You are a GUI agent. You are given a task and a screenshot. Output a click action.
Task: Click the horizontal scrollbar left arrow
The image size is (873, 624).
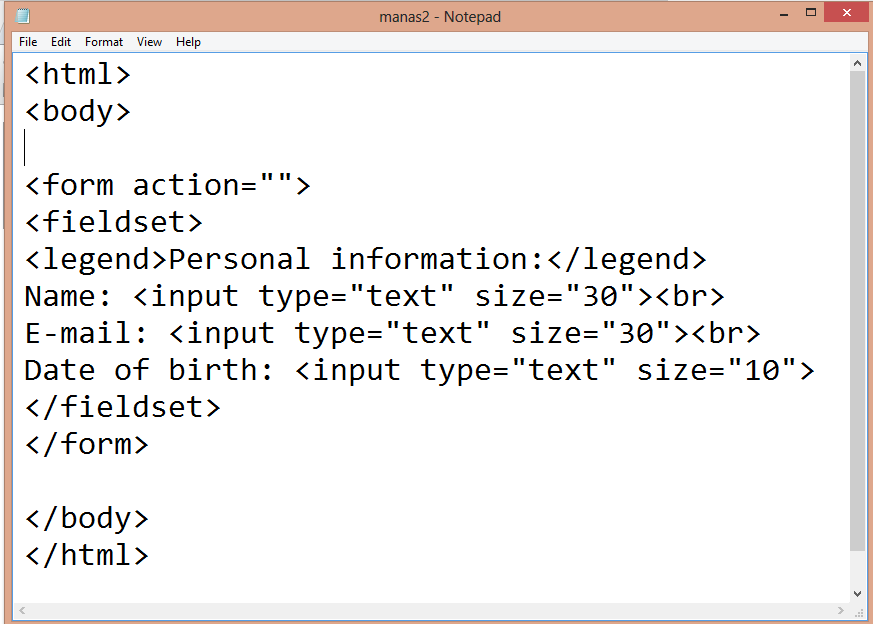tap(22, 611)
